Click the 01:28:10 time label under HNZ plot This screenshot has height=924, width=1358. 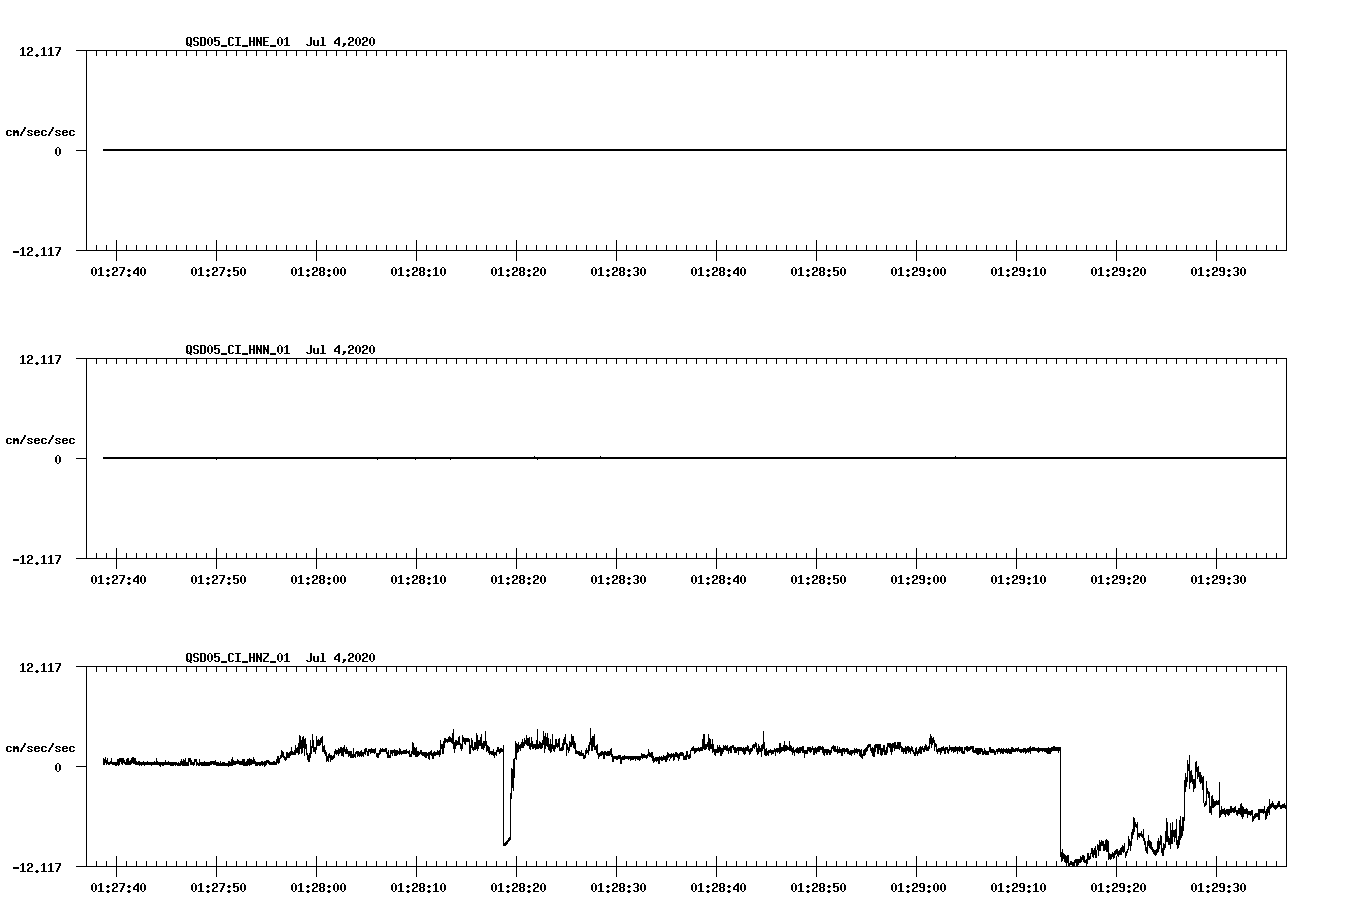[x=418, y=888]
